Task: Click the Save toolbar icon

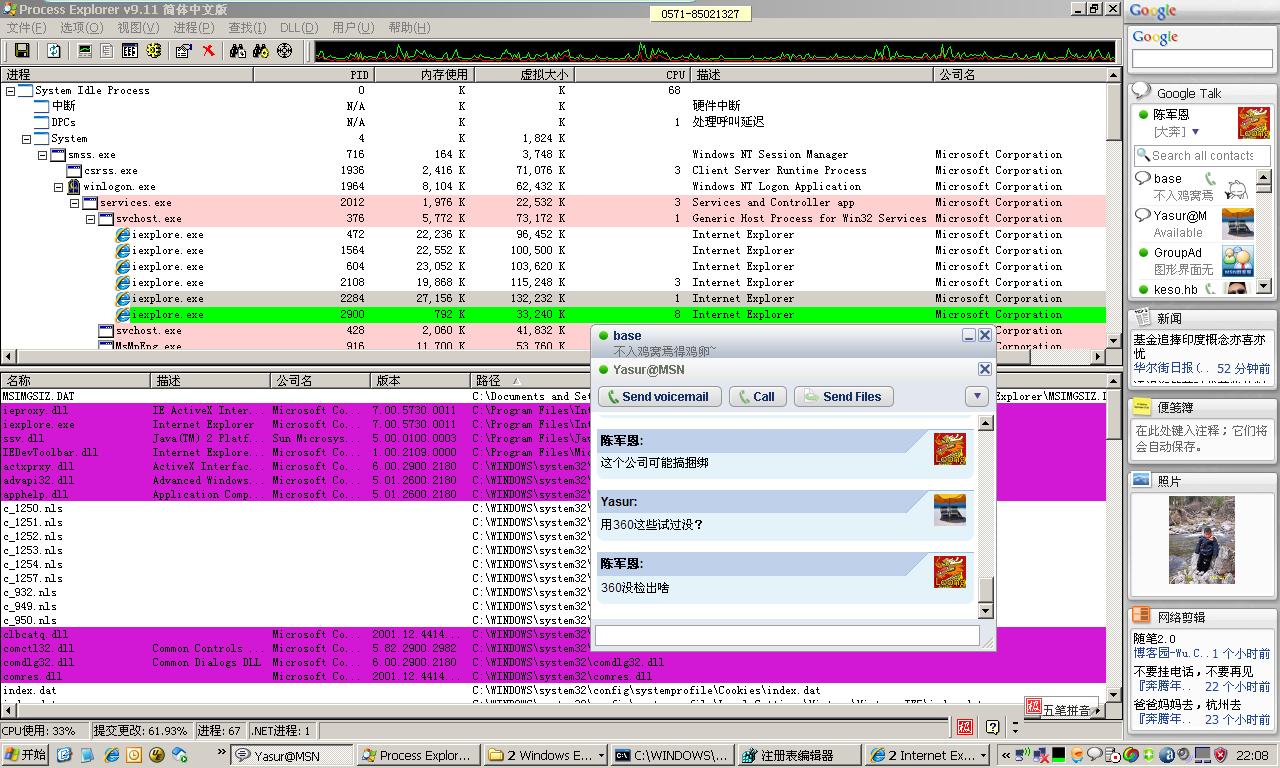Action: 21,51
